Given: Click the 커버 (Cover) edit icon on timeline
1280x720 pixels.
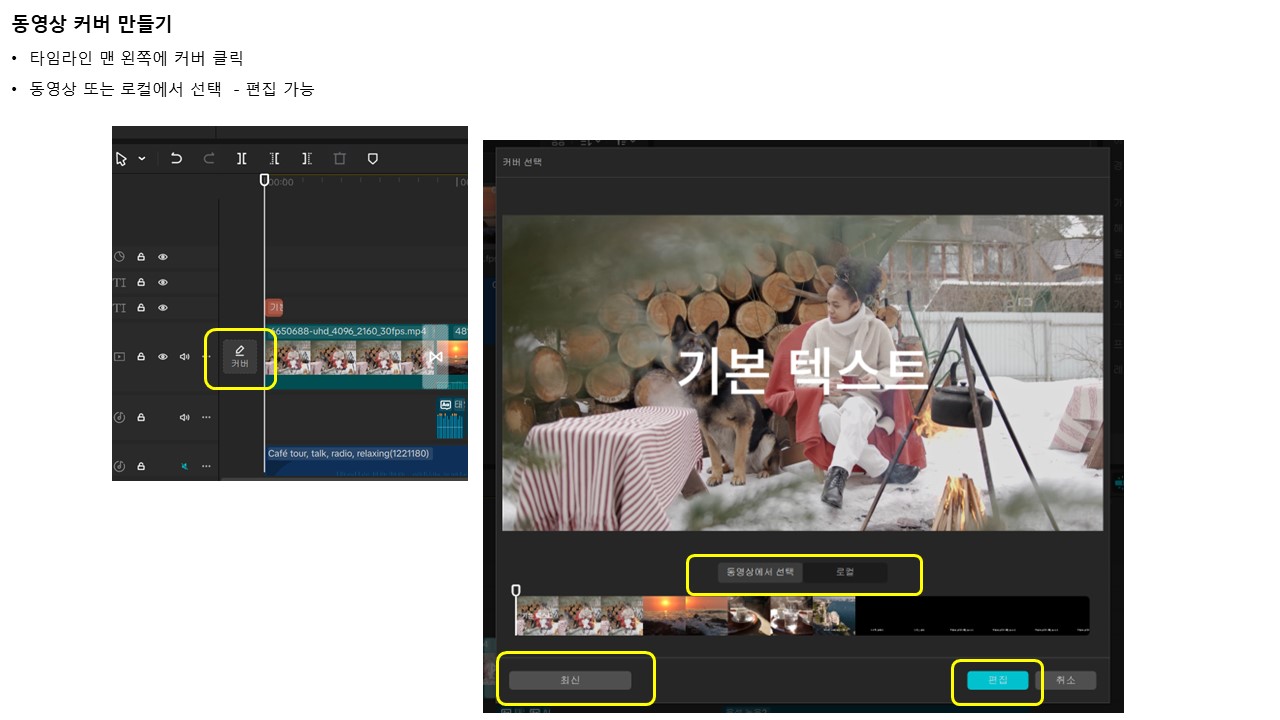Looking at the screenshot, I should click(238, 357).
